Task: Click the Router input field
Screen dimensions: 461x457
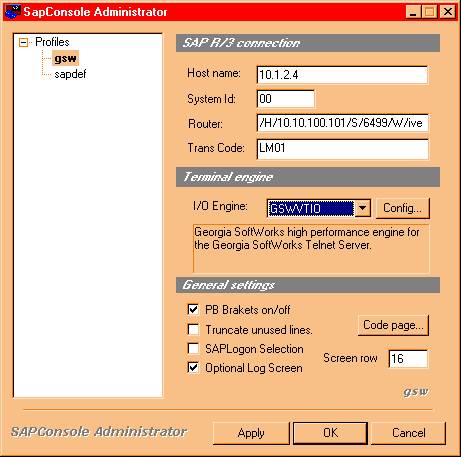Action: tap(342, 123)
